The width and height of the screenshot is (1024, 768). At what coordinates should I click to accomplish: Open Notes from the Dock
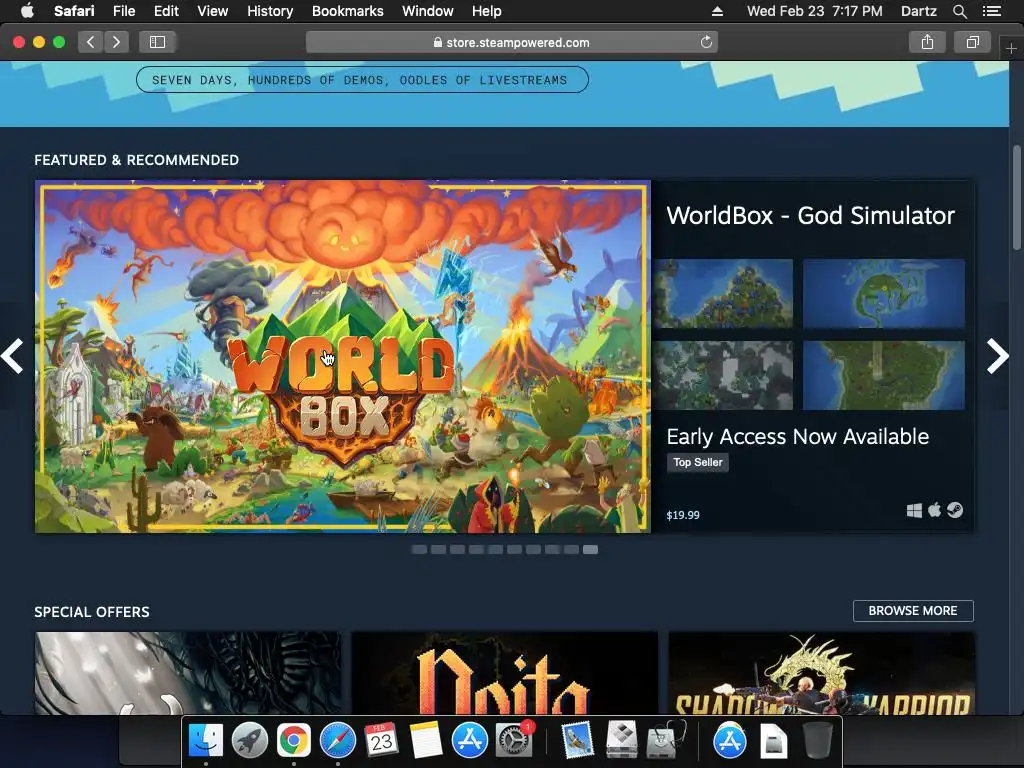click(426, 741)
